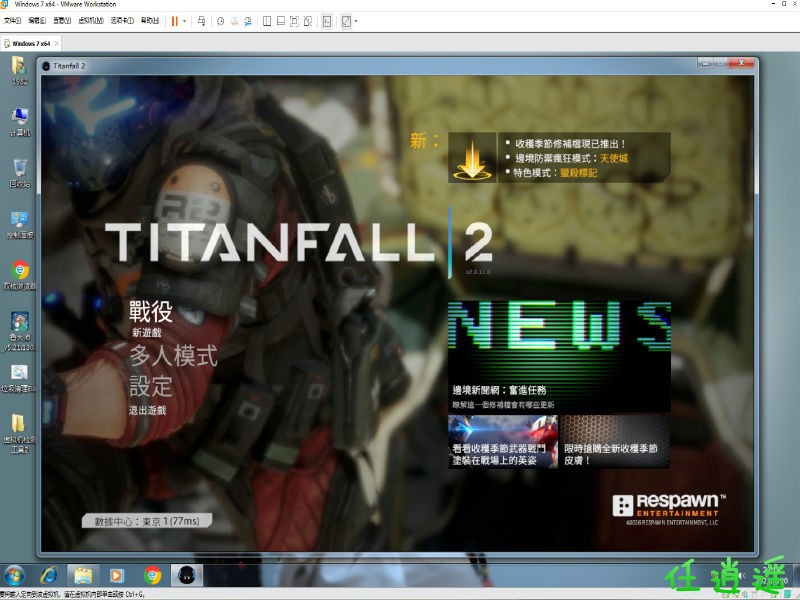Open the Recycle Bin desktop icon
Screen dimensions: 800x600
[19, 173]
